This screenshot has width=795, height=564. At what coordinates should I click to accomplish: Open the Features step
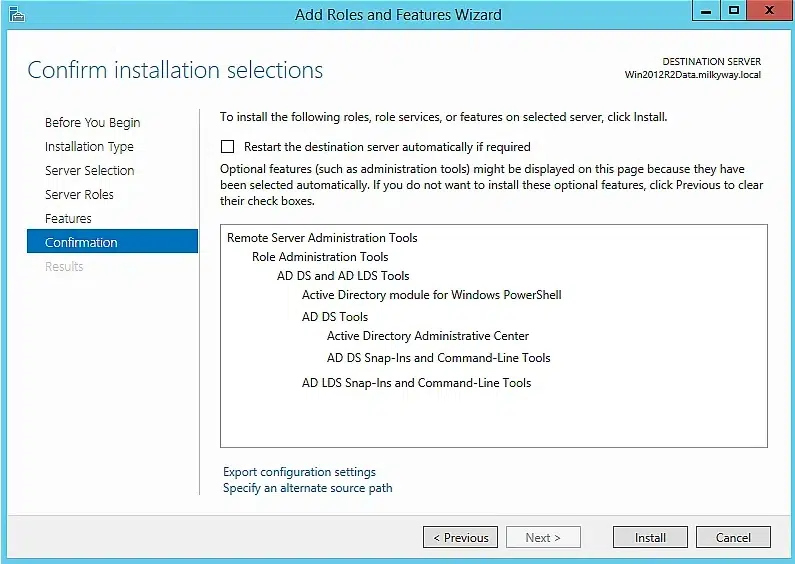point(68,219)
